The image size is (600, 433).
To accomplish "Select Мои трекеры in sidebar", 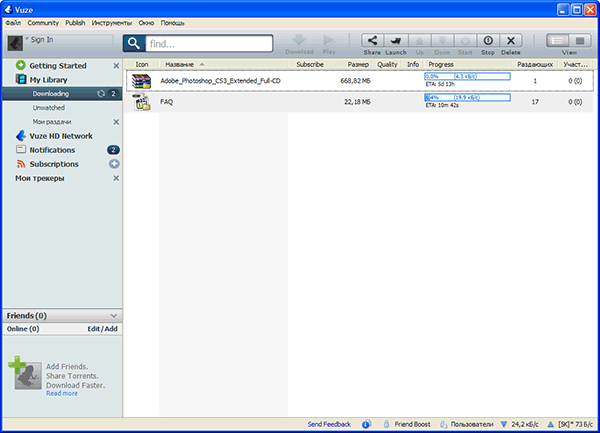I will pos(39,178).
